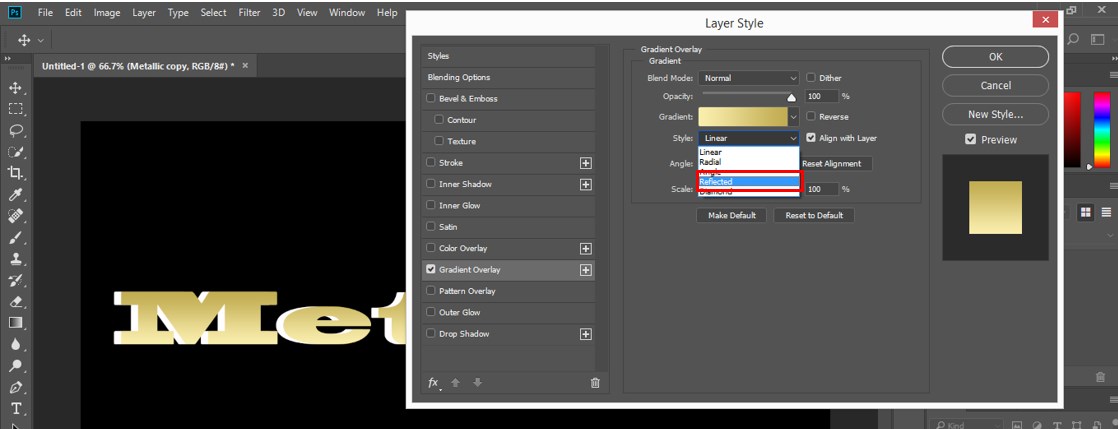The image size is (1118, 429).
Task: Click the Cancel button
Action: point(995,86)
